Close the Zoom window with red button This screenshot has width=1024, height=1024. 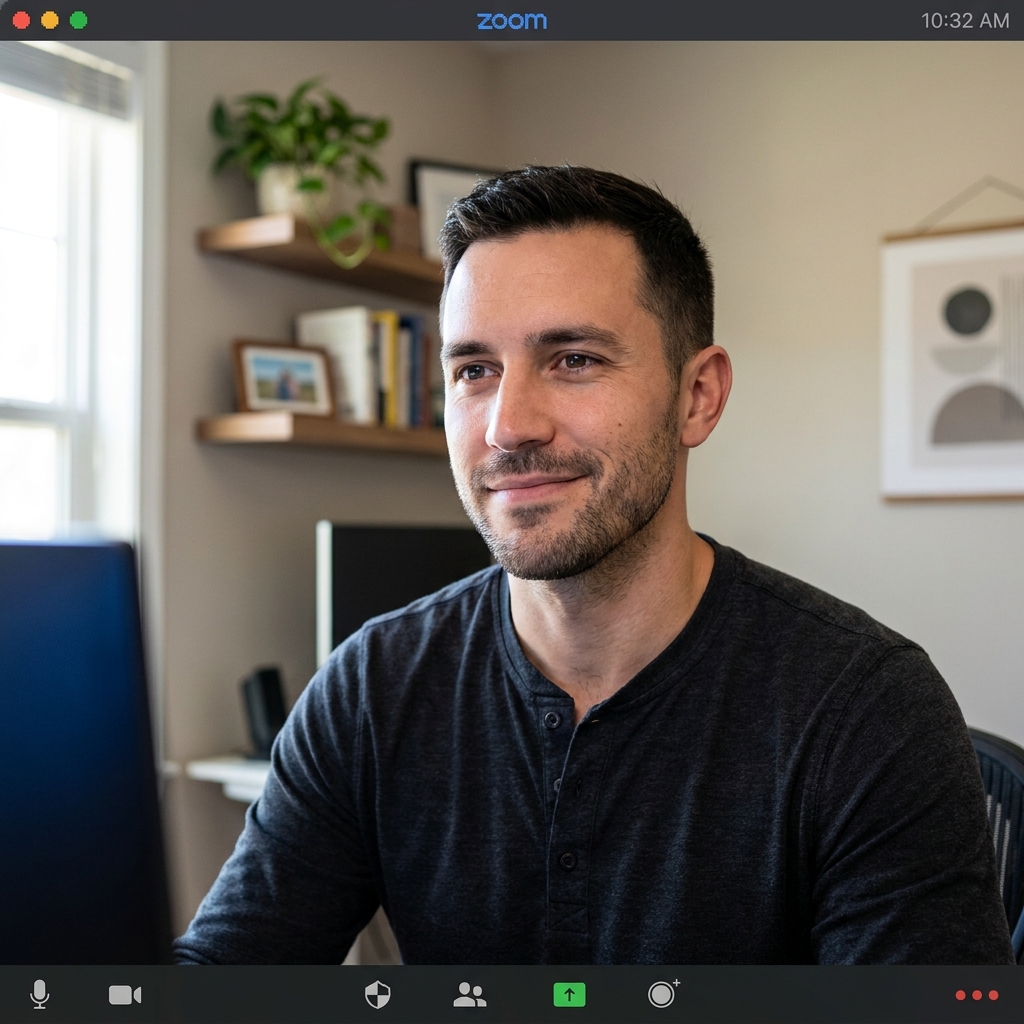(21, 20)
